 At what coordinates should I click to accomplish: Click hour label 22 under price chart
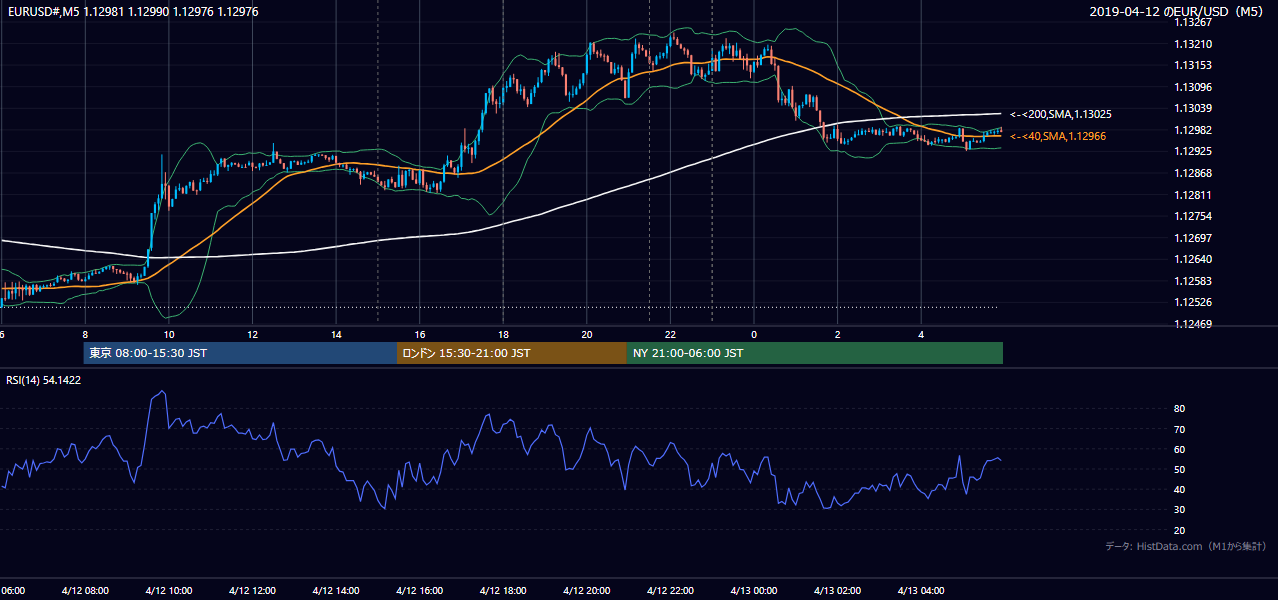[670, 335]
